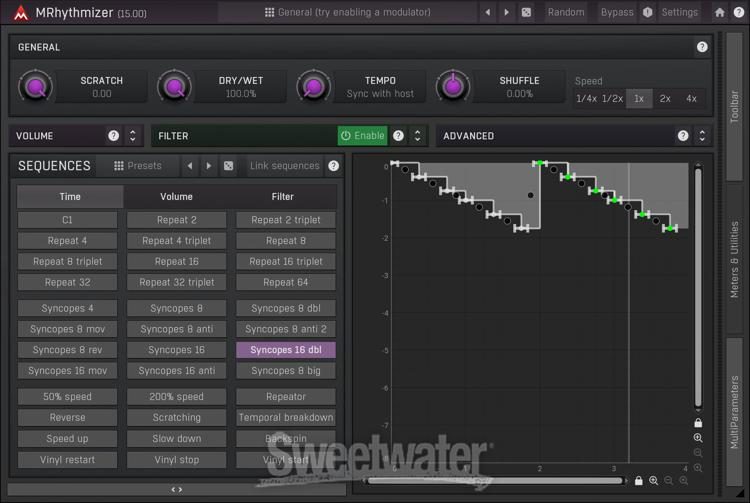This screenshot has height=503, width=750.
Task: Toggle Bypass for the plugin
Action: click(x=617, y=12)
